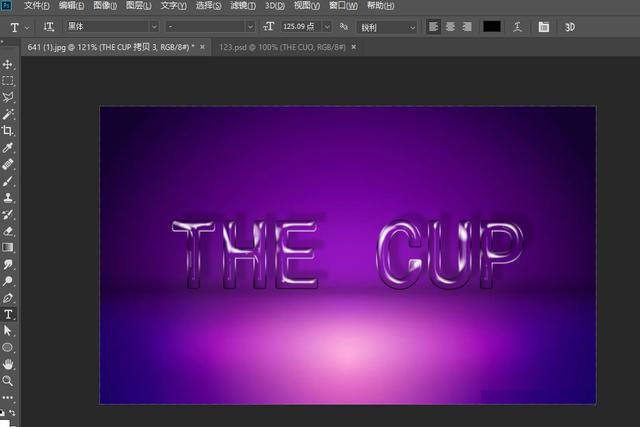Open the 图层 menu
Viewport: 640px width, 427px height.
tap(138, 6)
